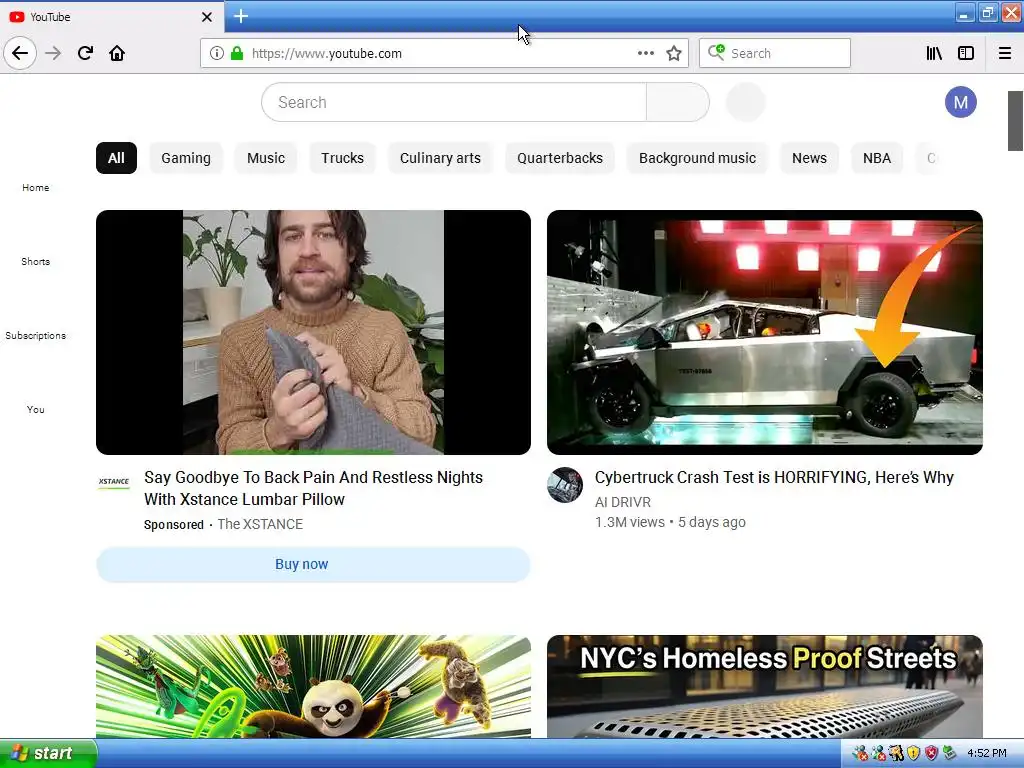The width and height of the screenshot is (1024, 768).
Task: Visit the AI DRIVR channel name link
Action: 622,502
